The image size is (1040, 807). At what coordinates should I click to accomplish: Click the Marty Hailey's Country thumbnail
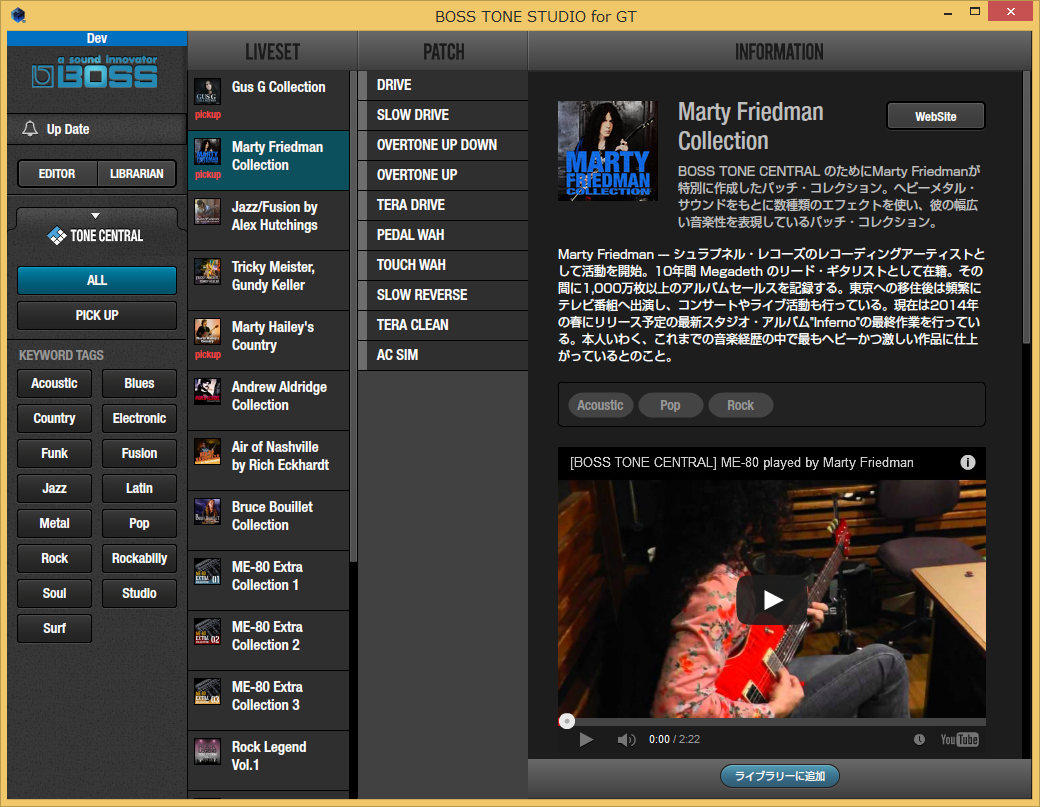[208, 332]
